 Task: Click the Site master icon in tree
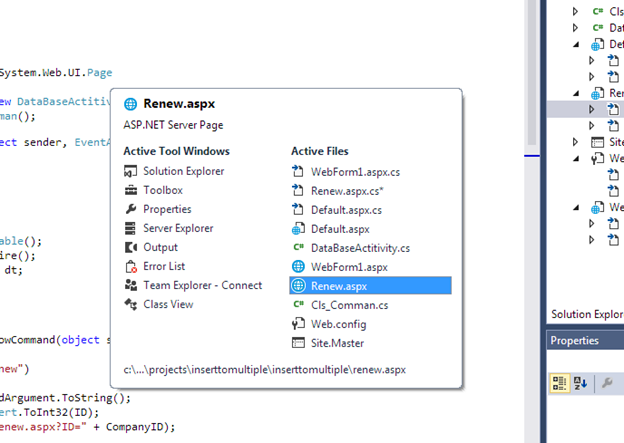click(598, 142)
